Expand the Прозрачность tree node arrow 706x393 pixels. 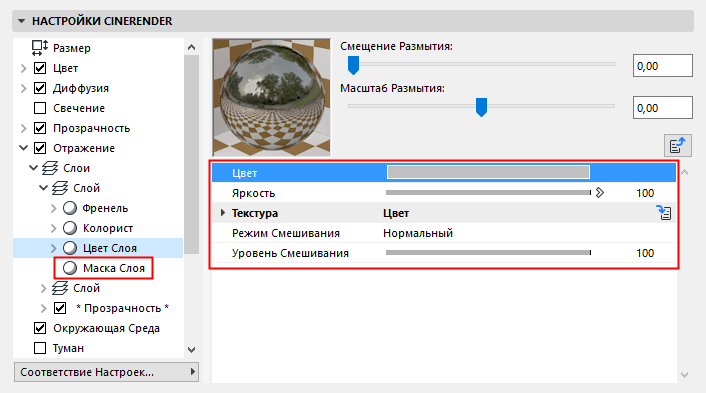pyautogui.click(x=24, y=128)
